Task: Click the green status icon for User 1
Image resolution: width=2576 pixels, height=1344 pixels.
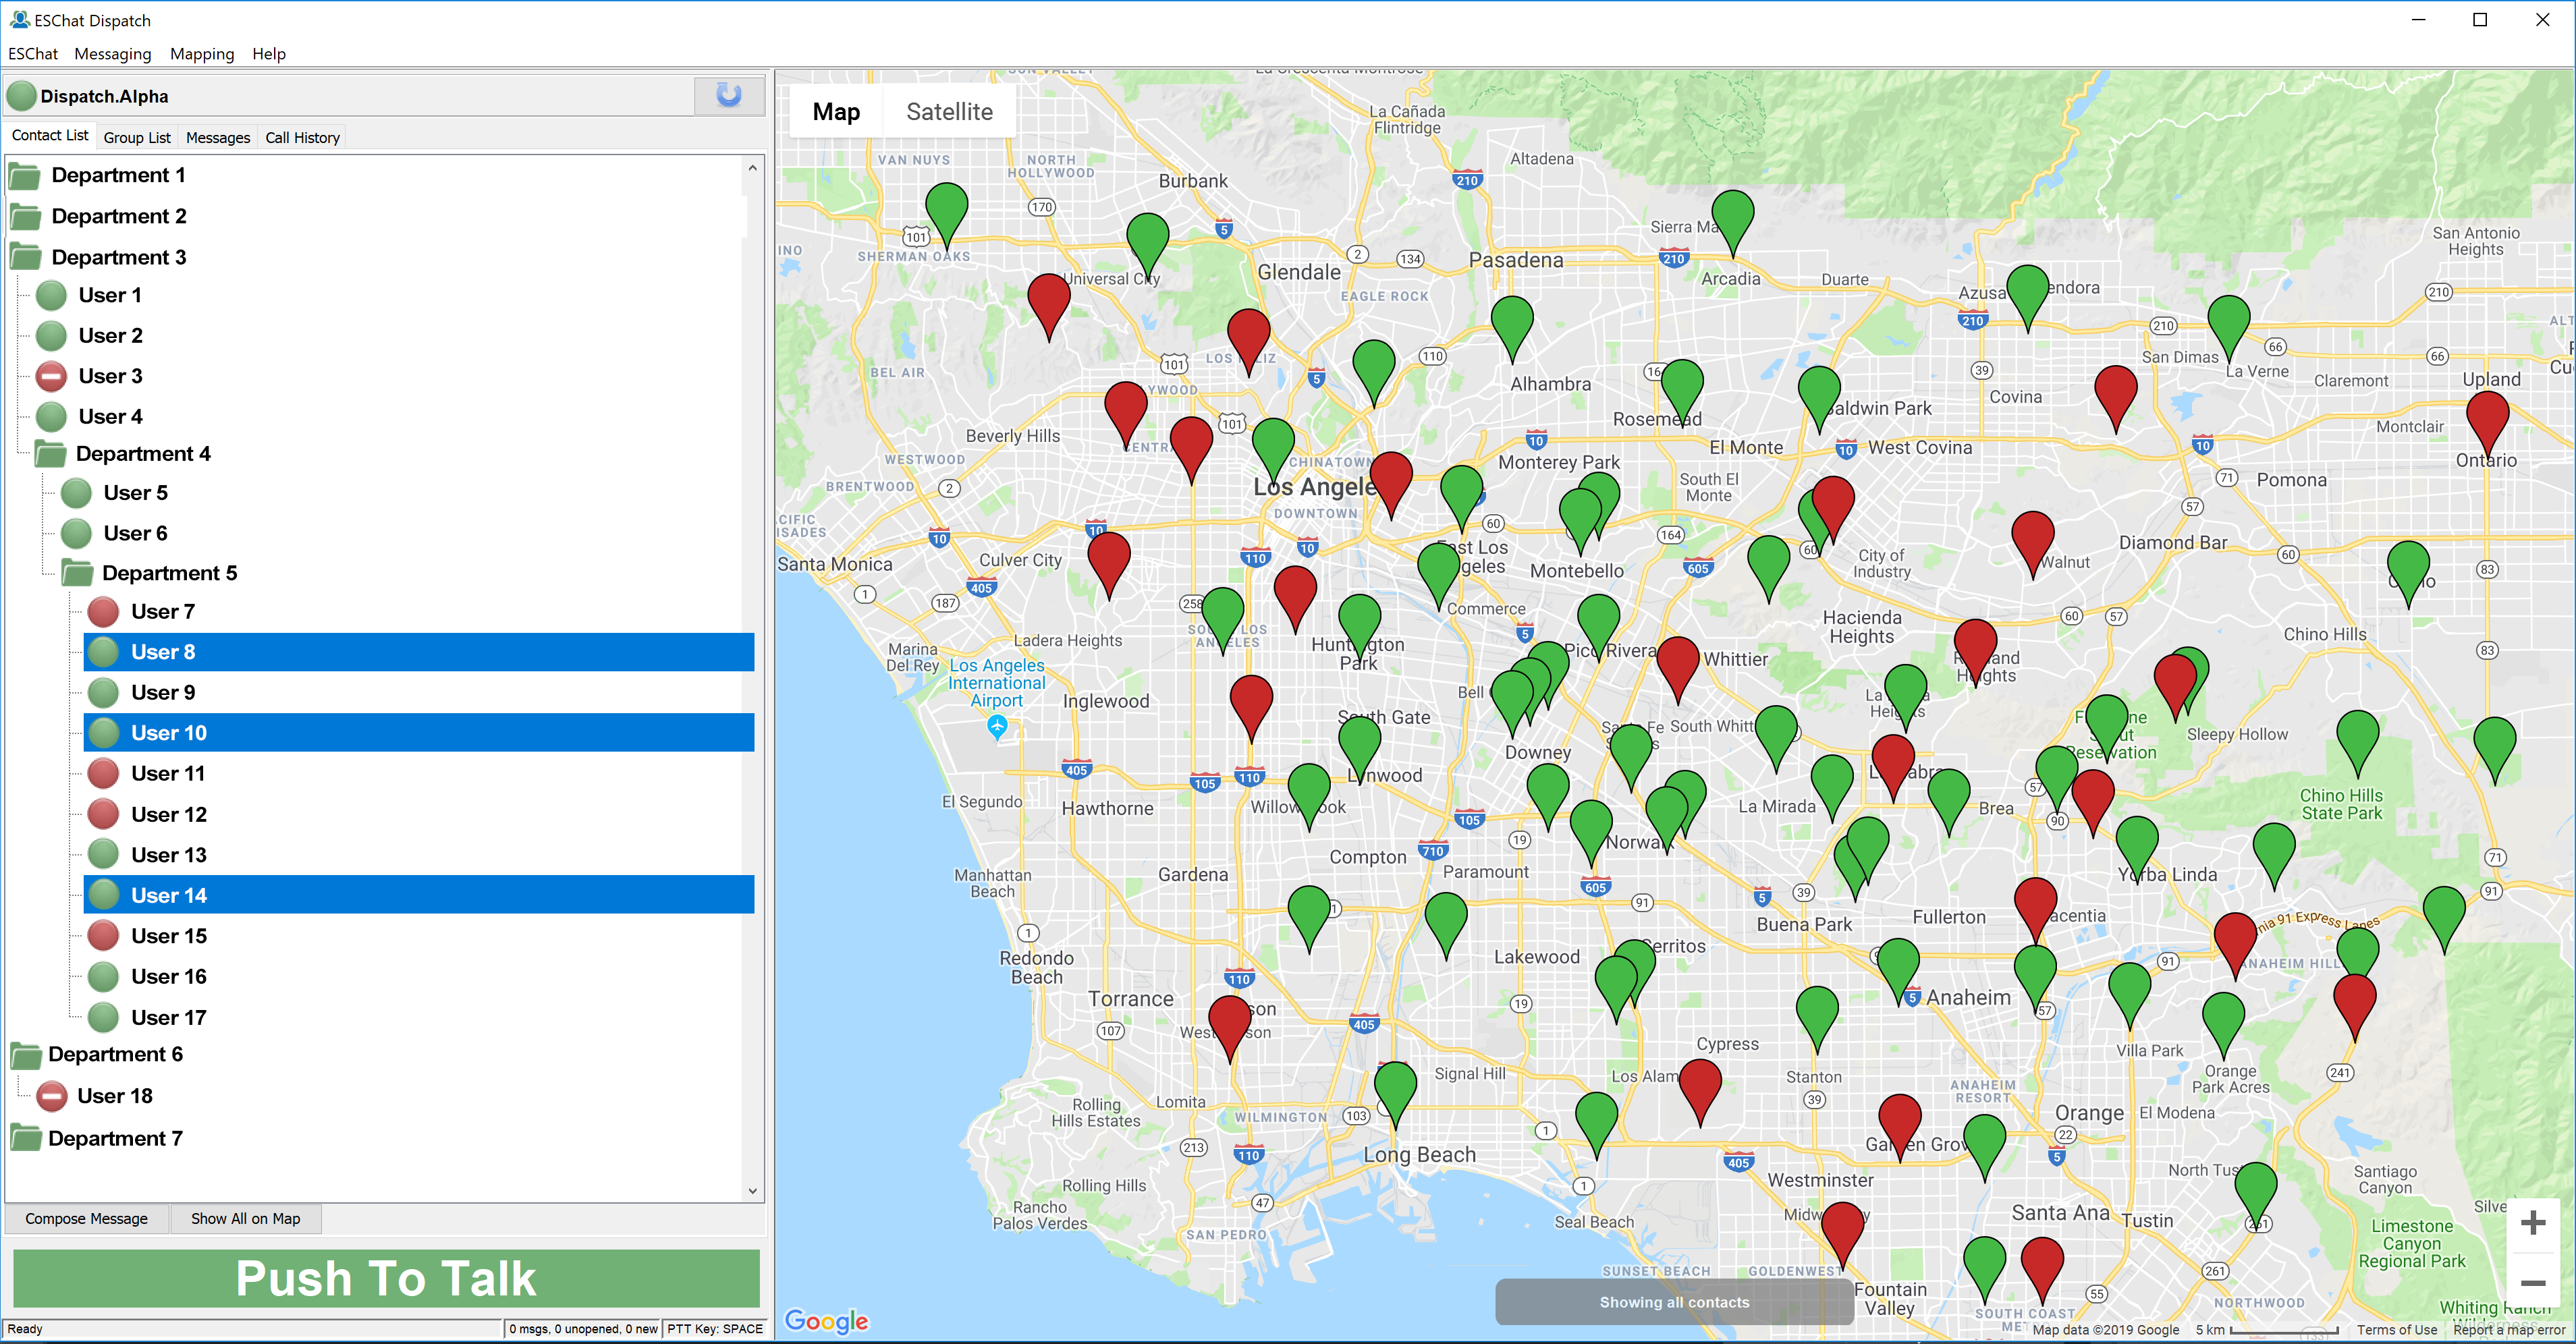Action: coord(52,295)
